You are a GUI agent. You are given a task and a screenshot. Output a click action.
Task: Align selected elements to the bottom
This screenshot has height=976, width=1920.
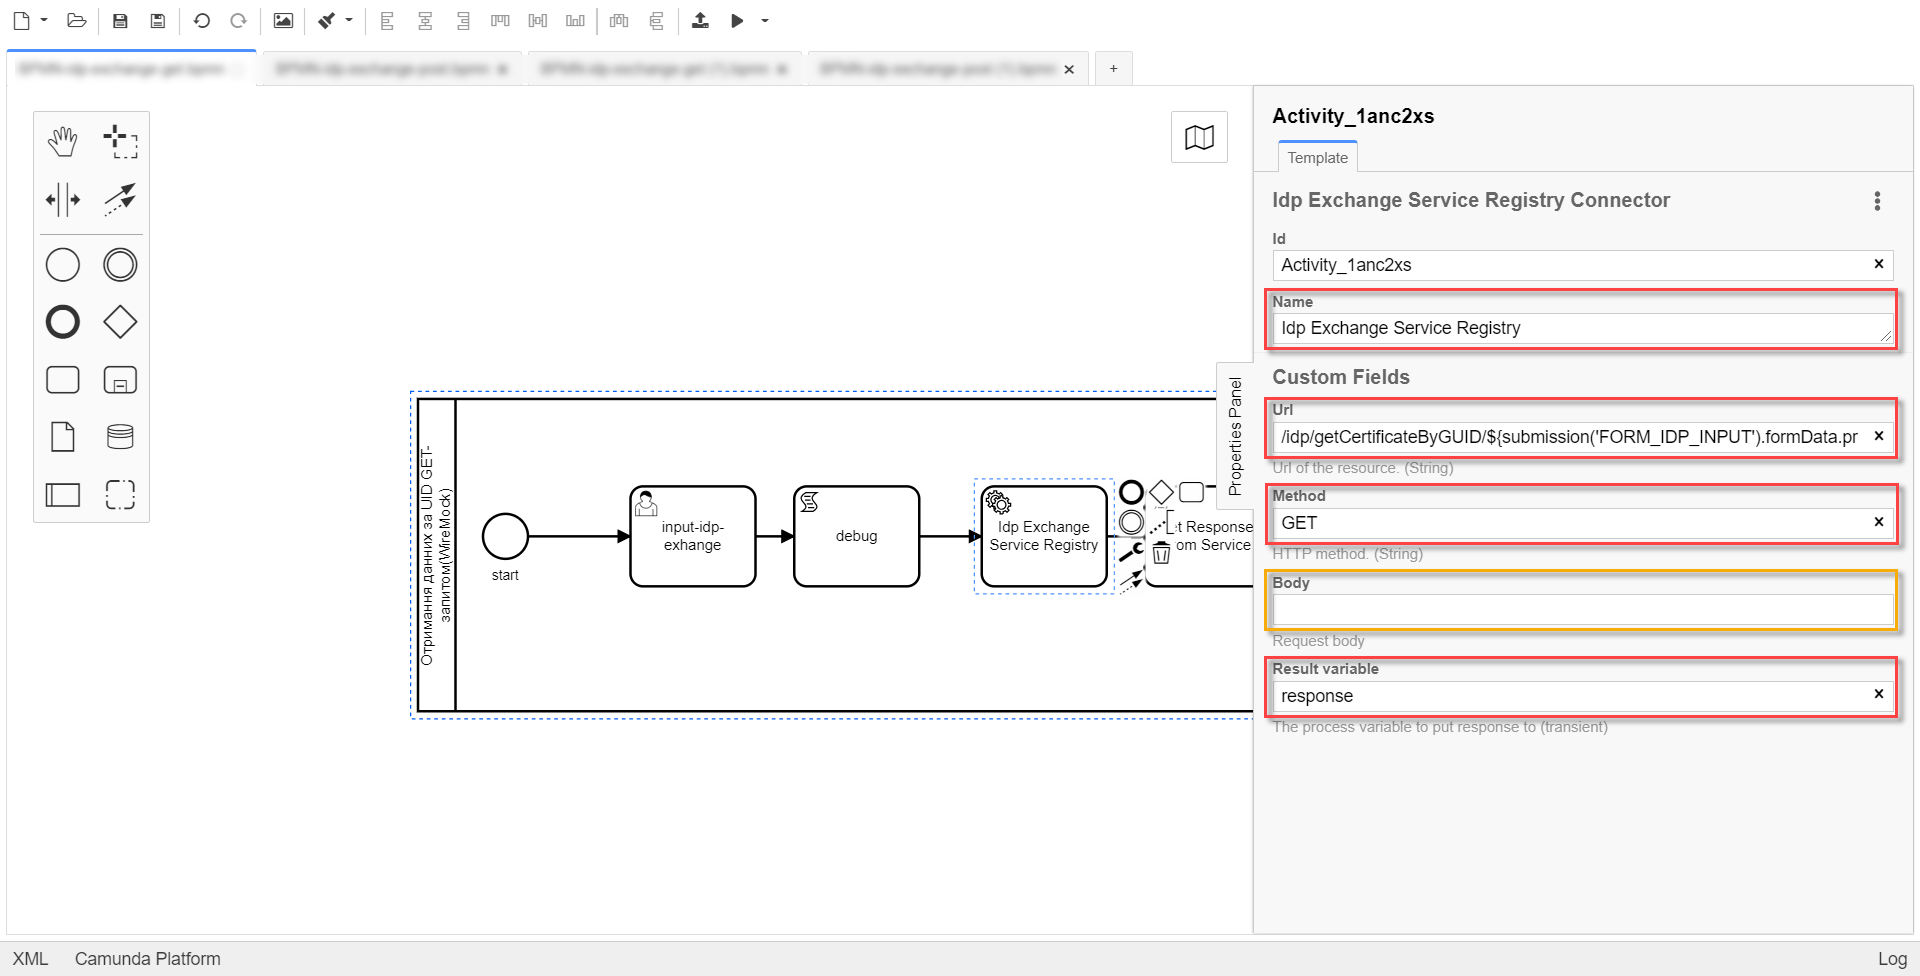pos(575,20)
